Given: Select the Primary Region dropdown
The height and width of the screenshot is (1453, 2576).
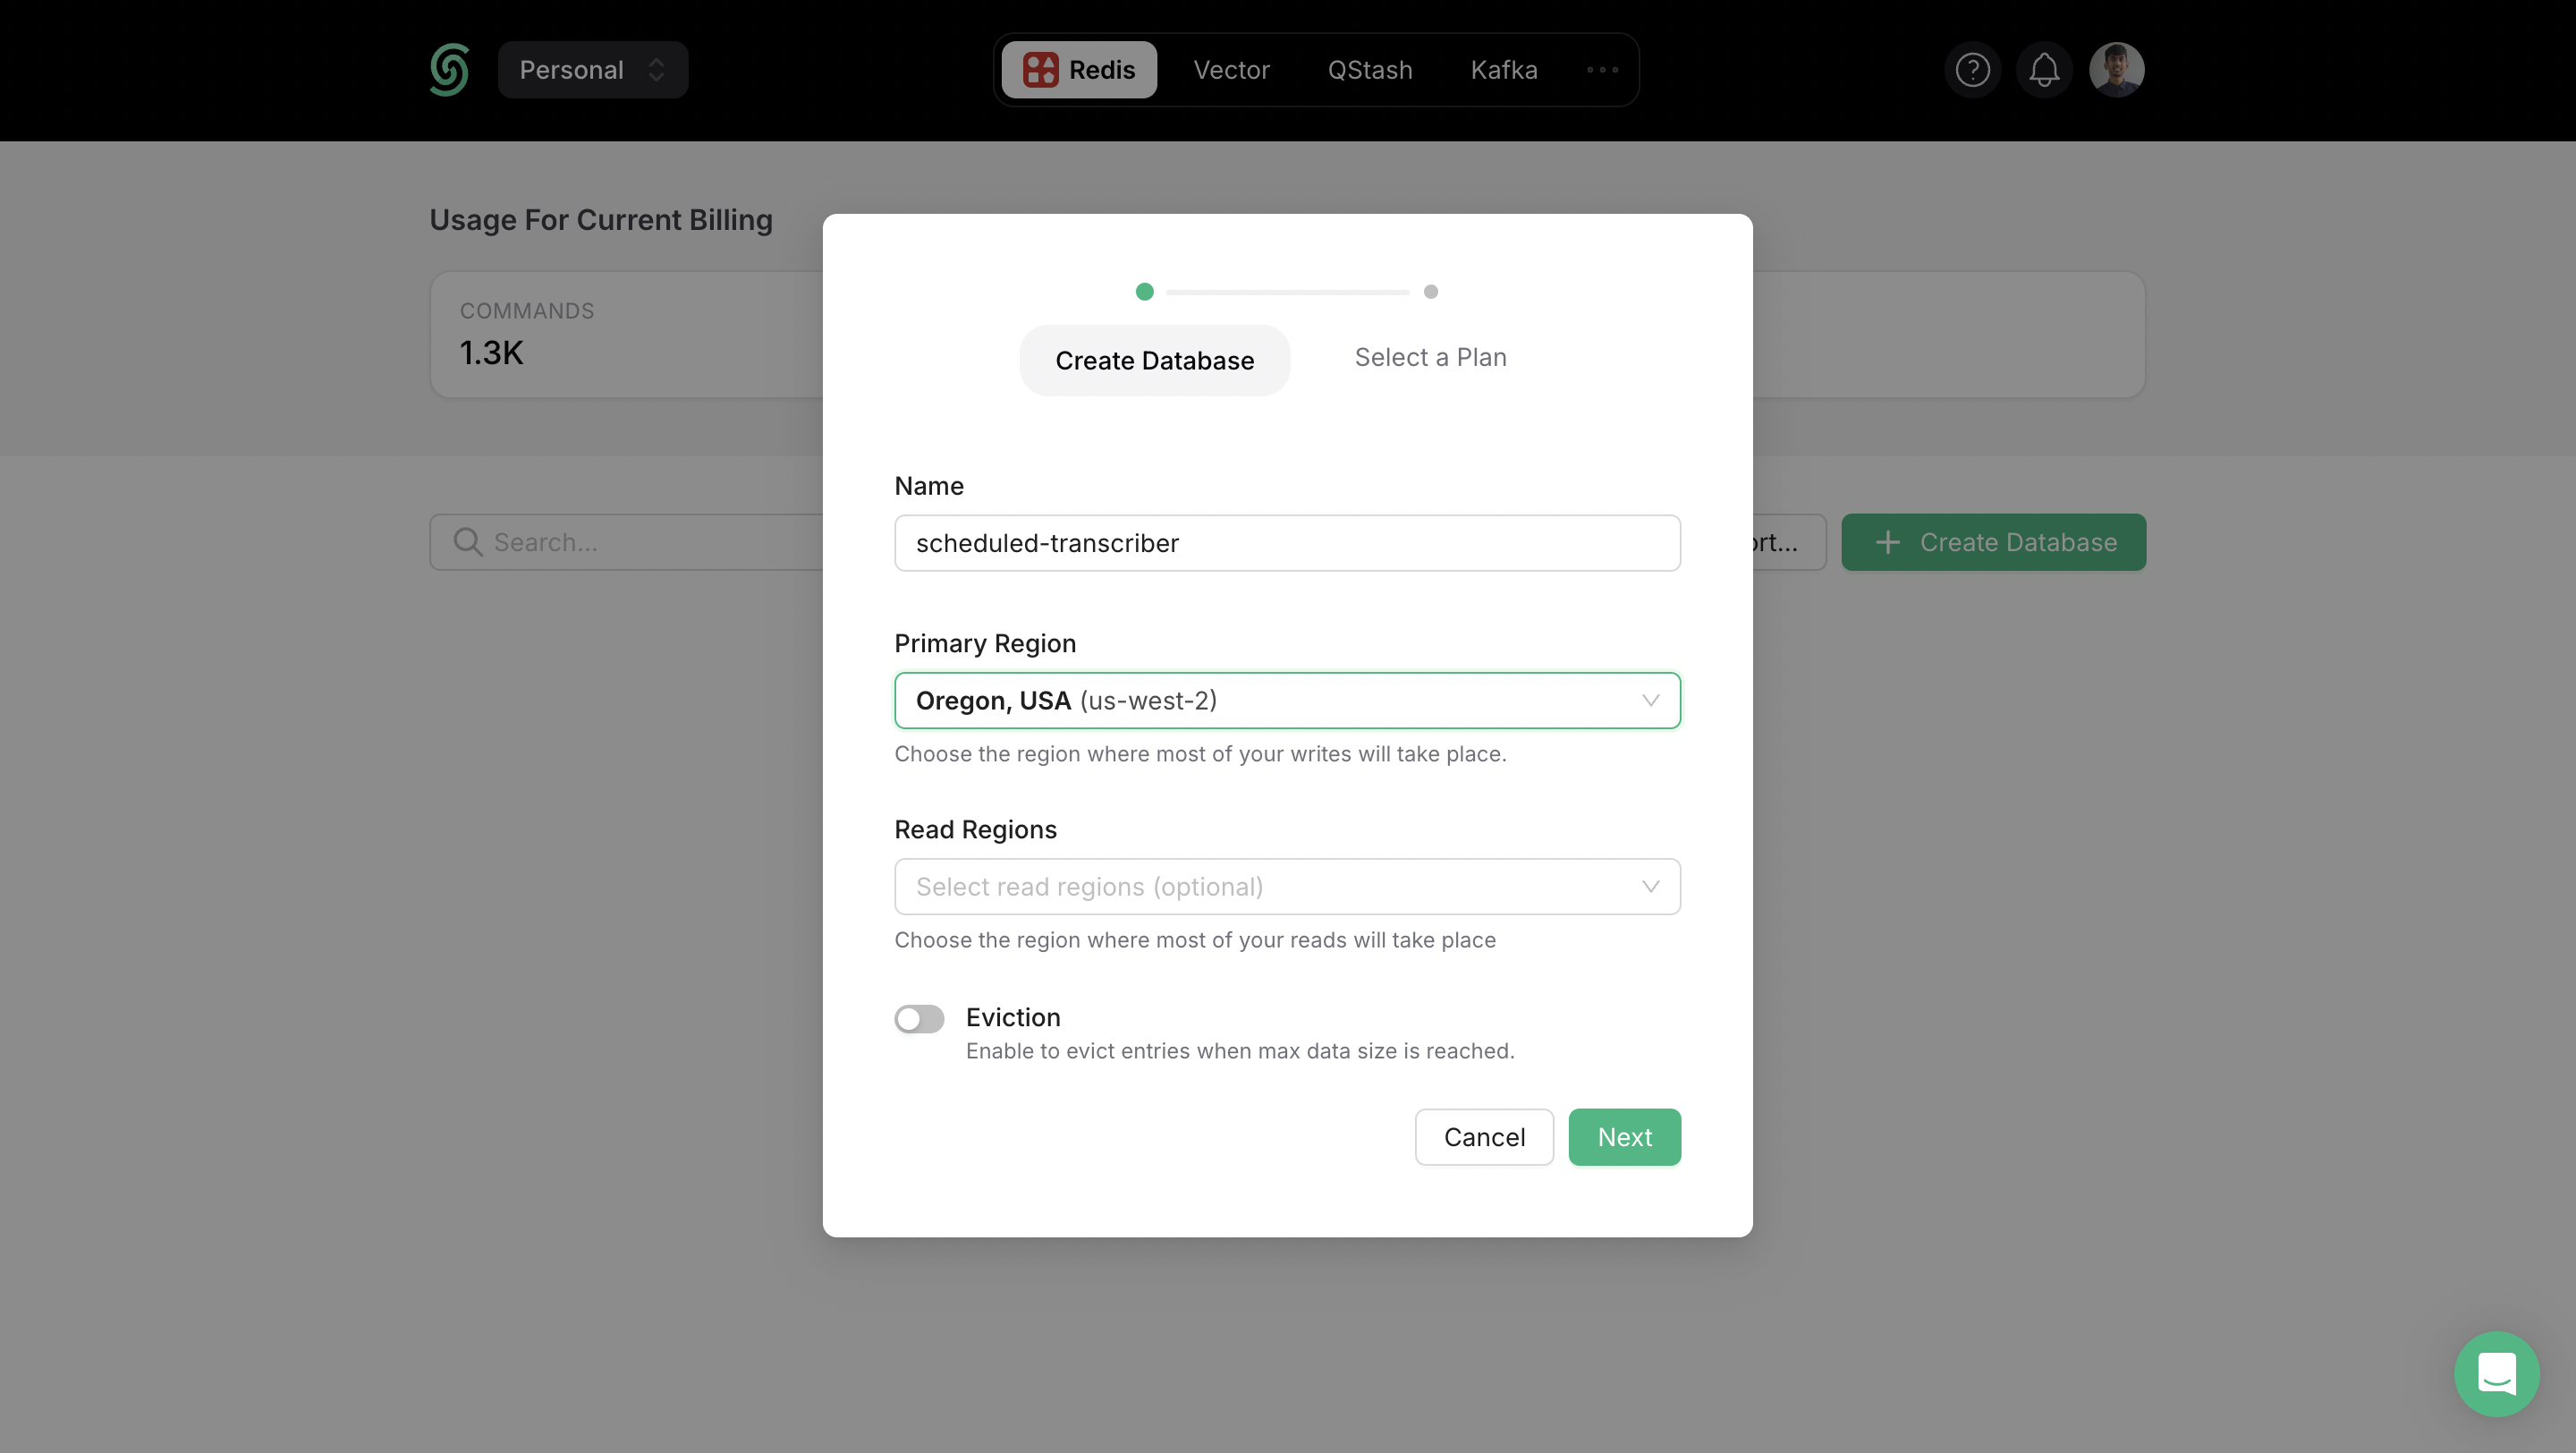Looking at the screenshot, I should click(1288, 699).
